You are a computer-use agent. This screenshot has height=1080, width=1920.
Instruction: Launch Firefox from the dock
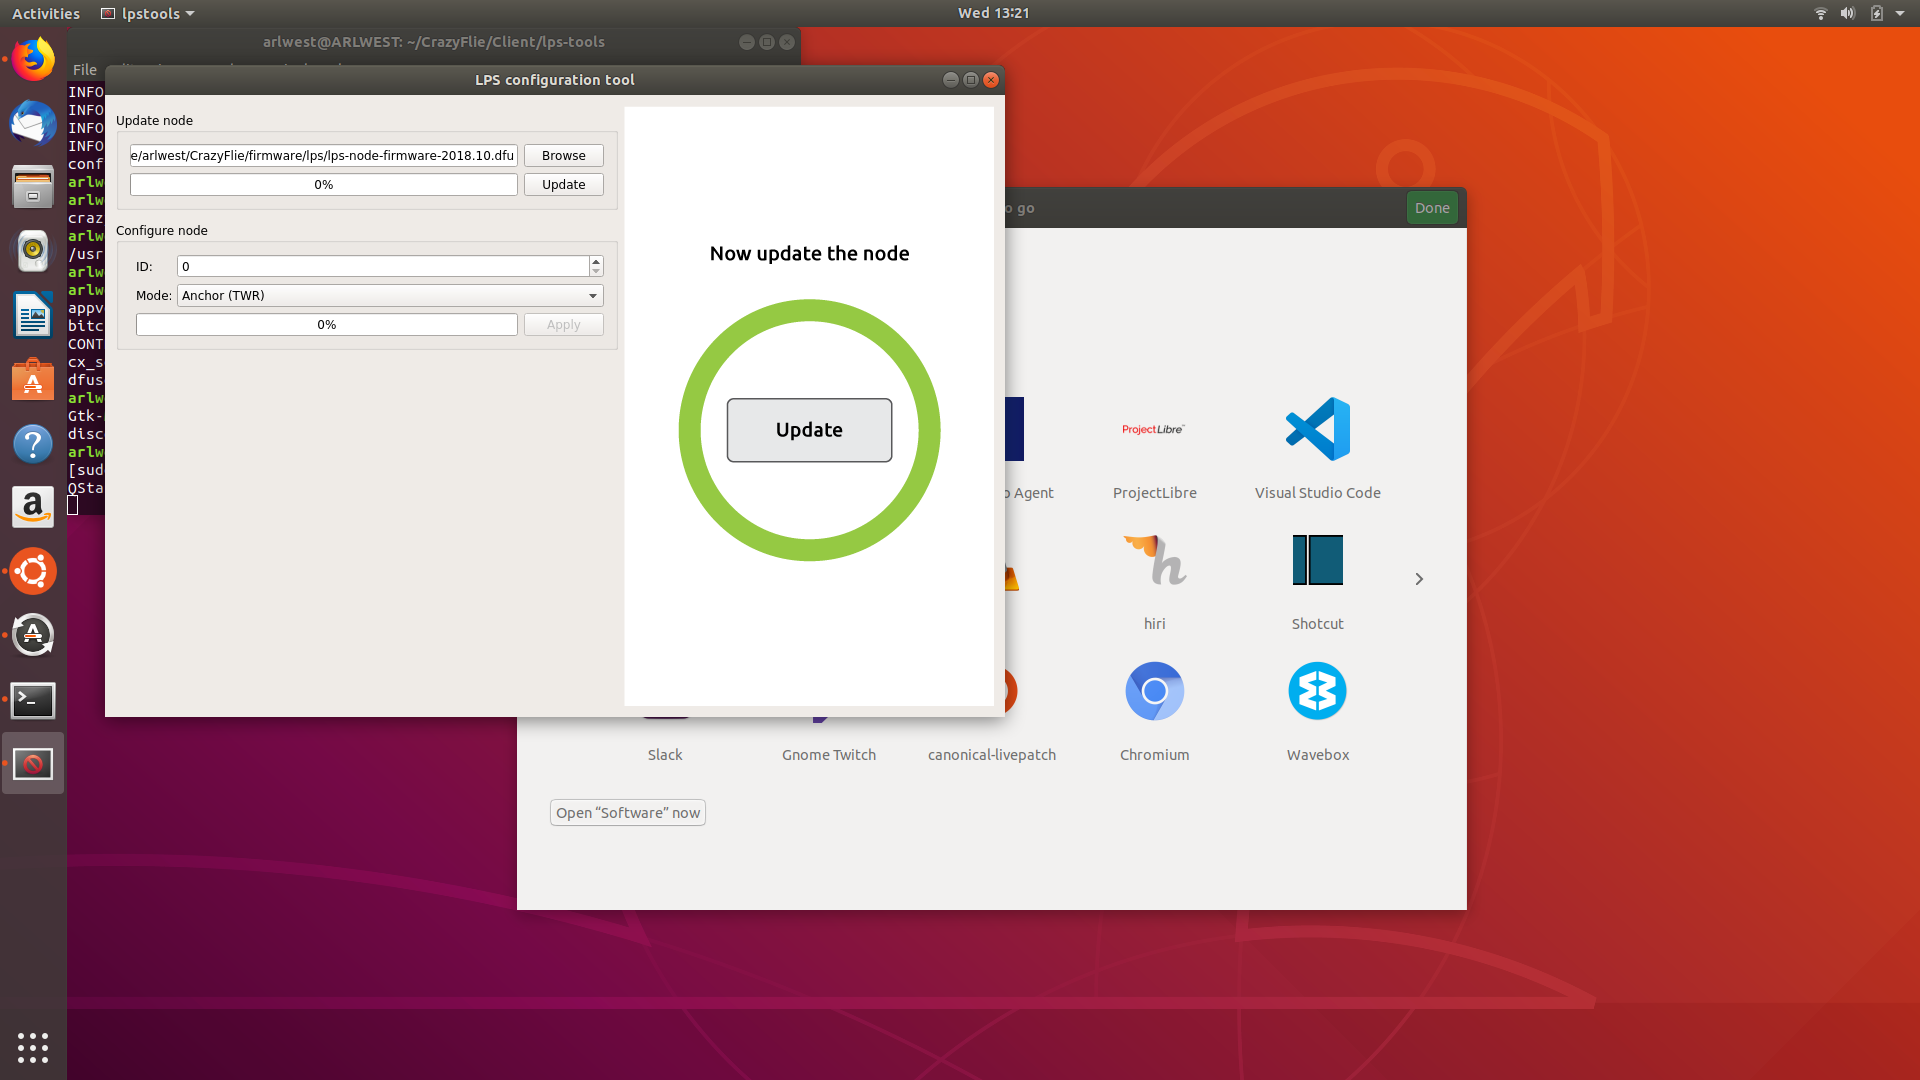[x=33, y=60]
